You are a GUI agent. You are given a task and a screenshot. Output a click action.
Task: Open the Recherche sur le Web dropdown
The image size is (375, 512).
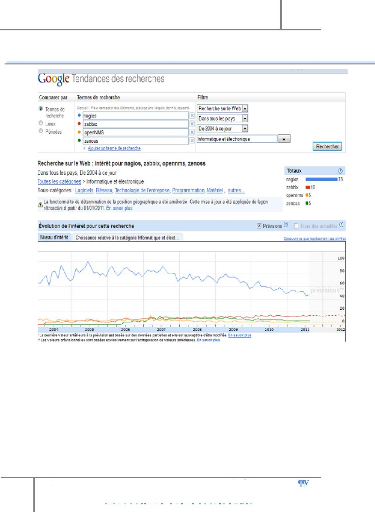pyautogui.click(x=222, y=108)
